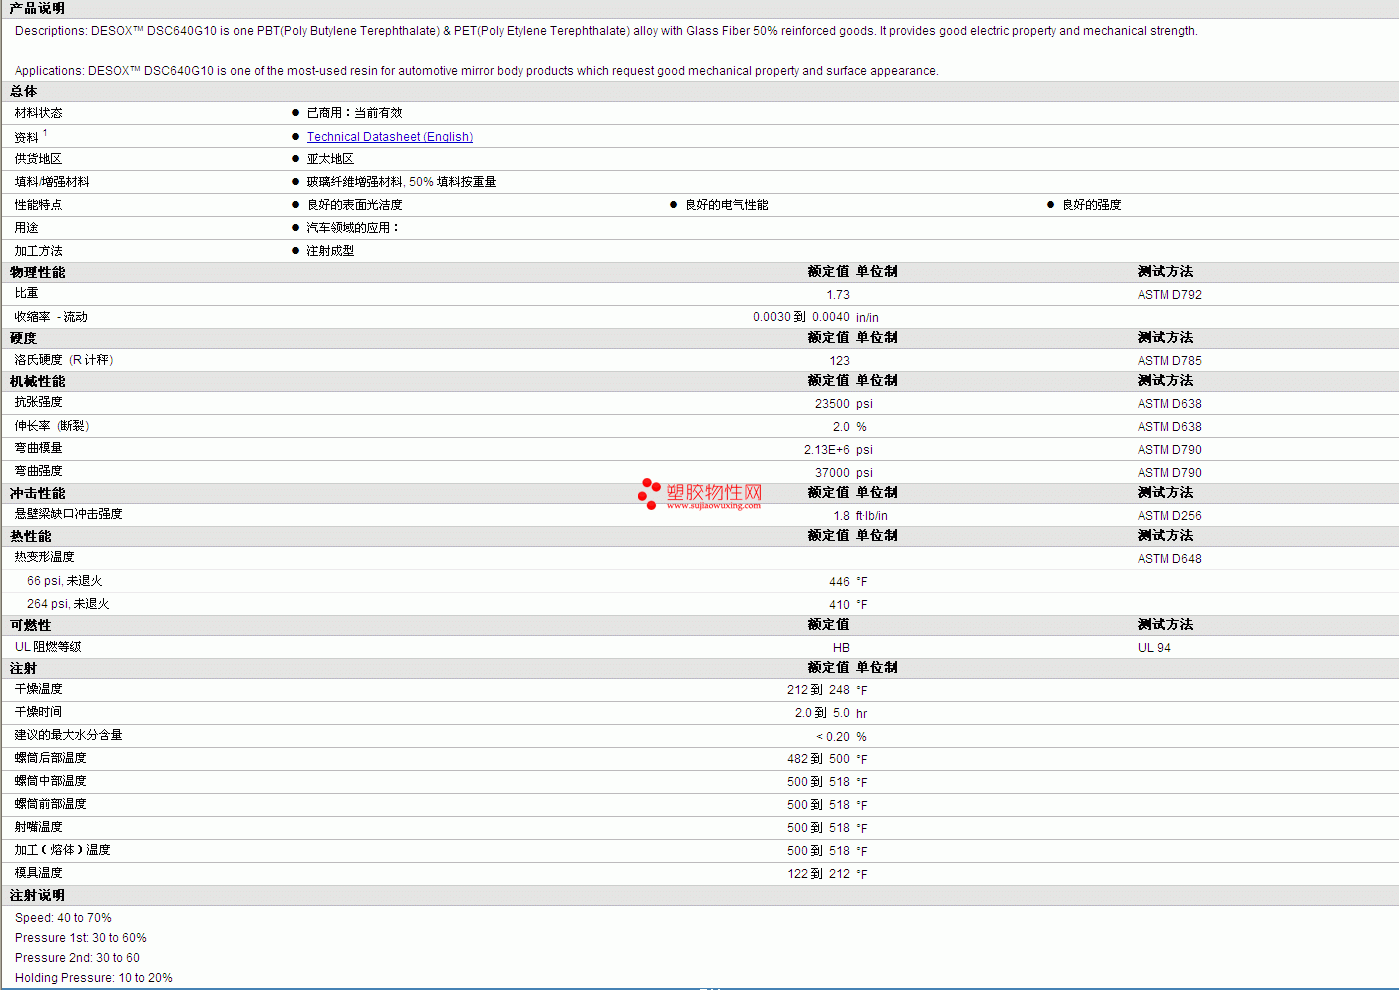The width and height of the screenshot is (1399, 990).
Task: Select 66 psi heat deflection value 446
Action: 839,582
